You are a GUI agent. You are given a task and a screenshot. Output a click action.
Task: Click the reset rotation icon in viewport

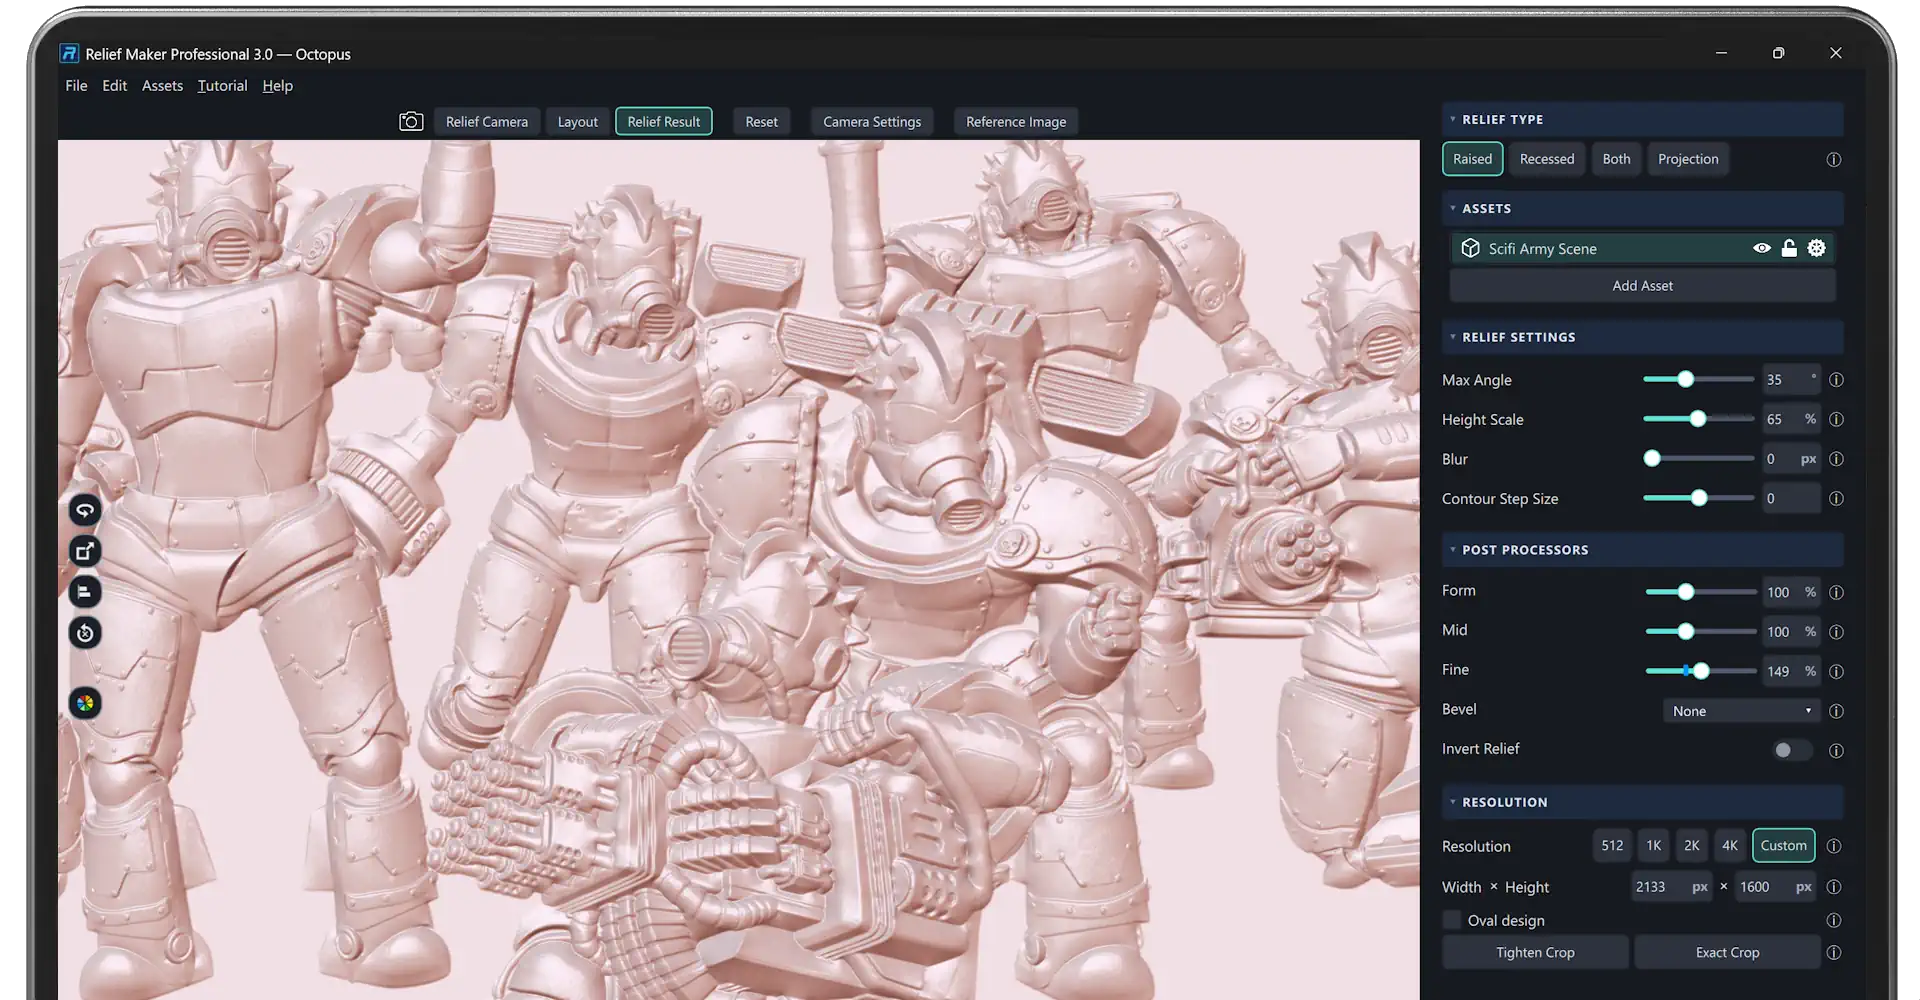[85, 633]
